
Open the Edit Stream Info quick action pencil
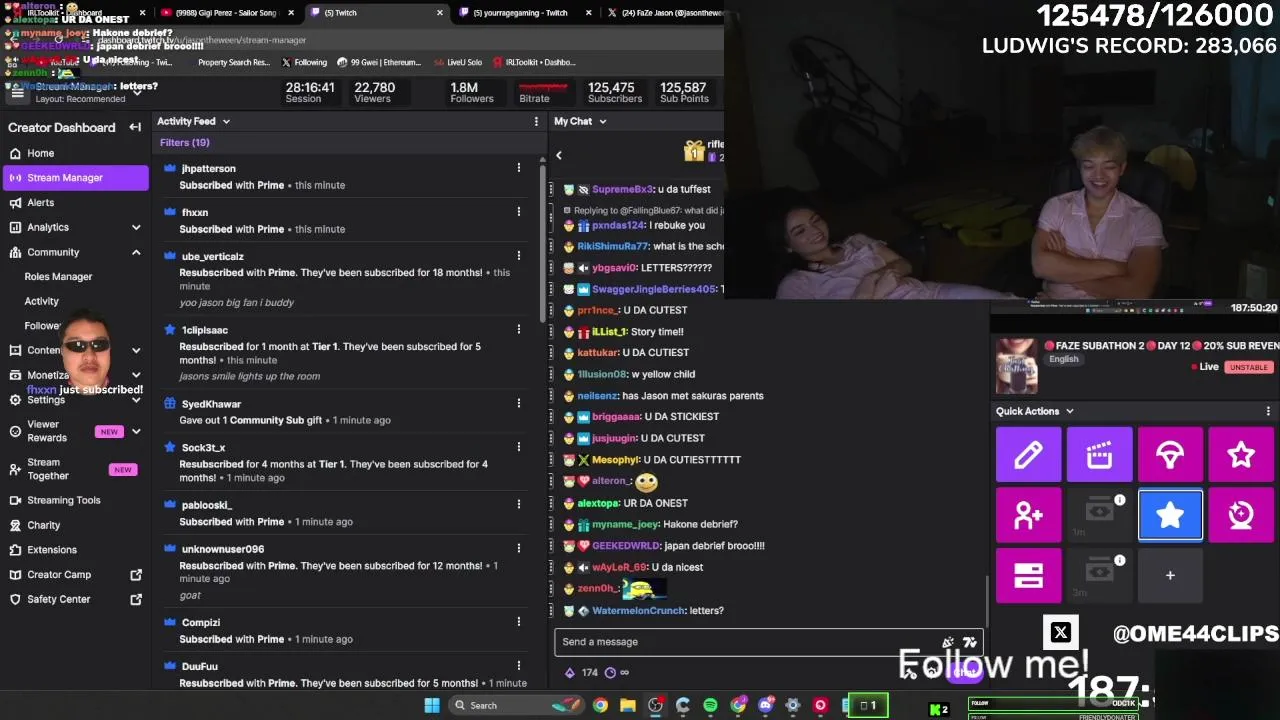(1028, 455)
